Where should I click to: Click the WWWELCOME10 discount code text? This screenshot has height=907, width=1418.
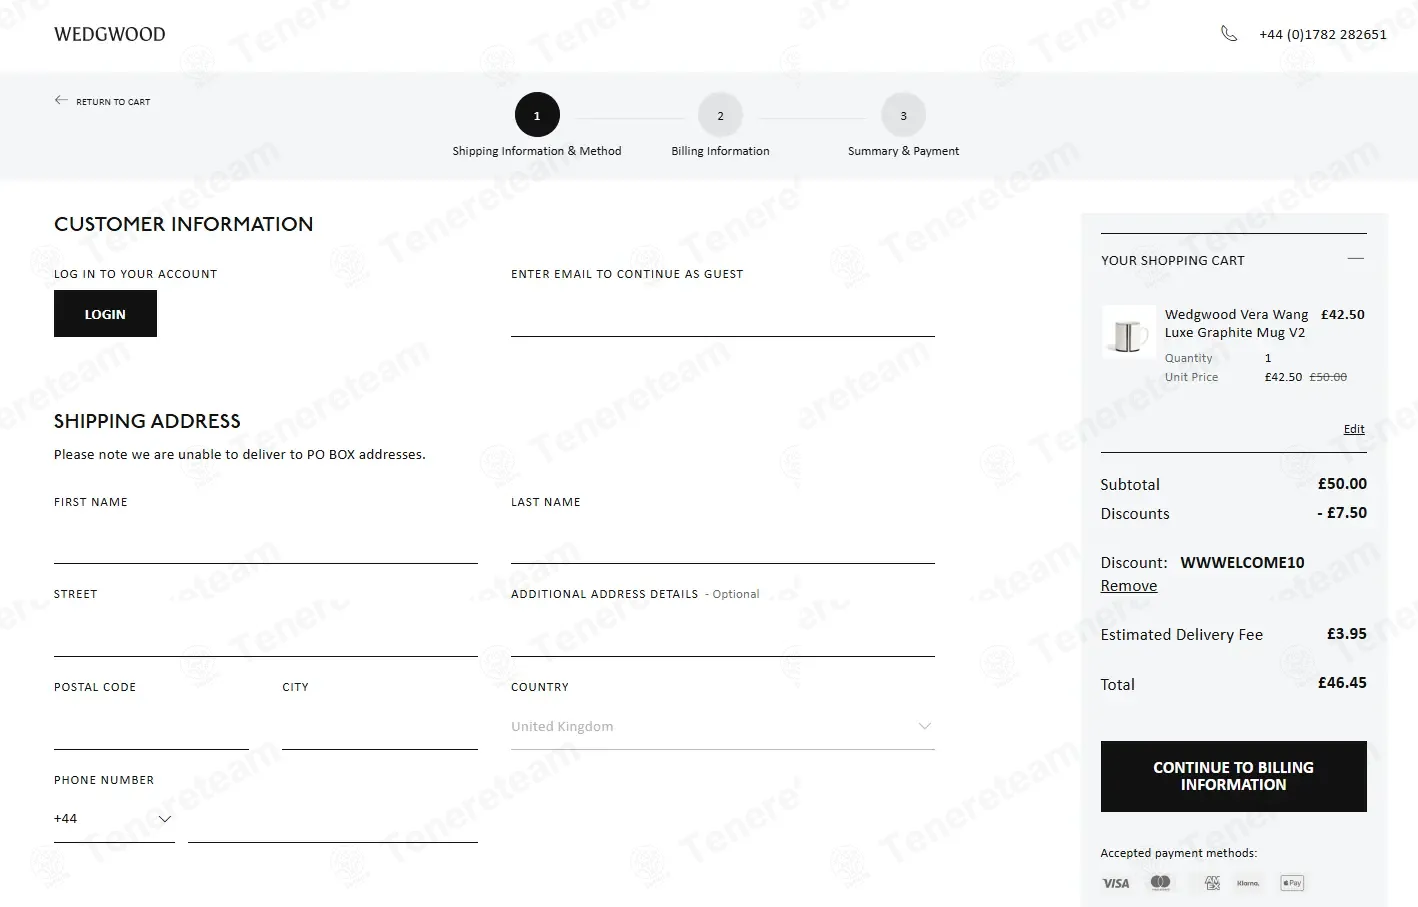coord(1242,563)
